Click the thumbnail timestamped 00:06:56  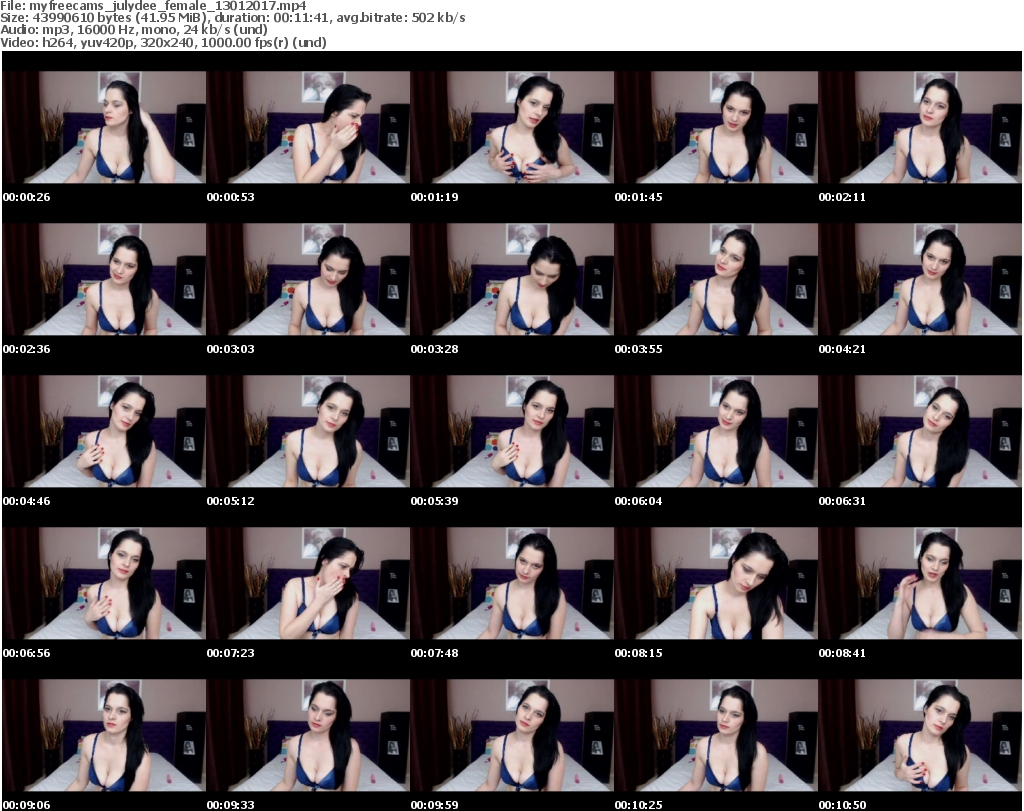104,584
